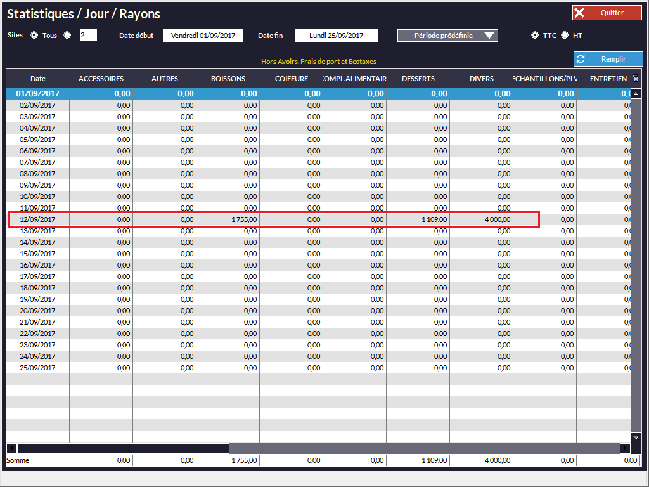649x487 pixels.
Task: Click the vertical scrollbar down arrow
Action: click(635, 437)
